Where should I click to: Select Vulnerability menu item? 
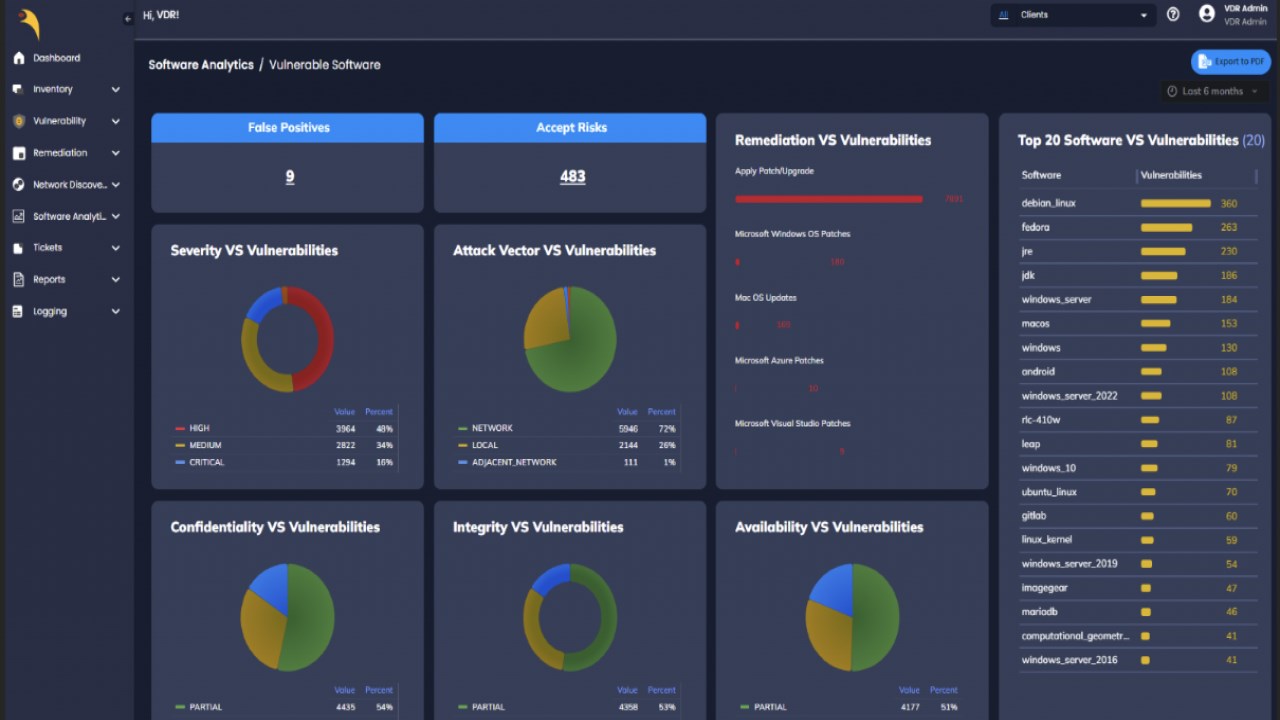point(59,121)
